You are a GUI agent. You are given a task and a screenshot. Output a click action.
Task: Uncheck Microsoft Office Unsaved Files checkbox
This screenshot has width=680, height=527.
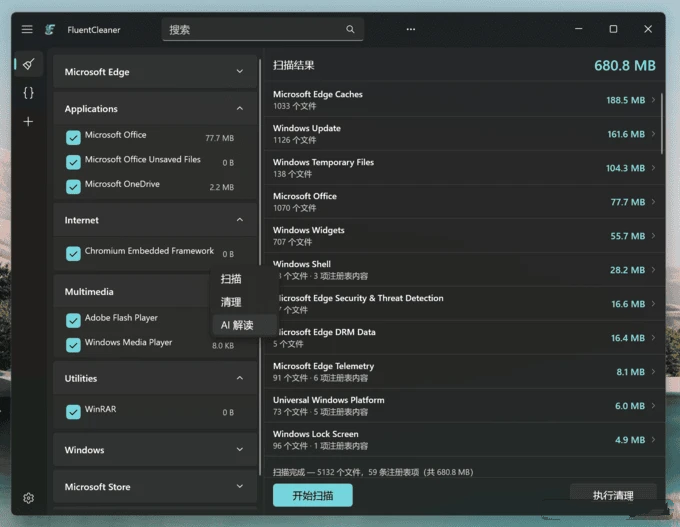(x=73, y=162)
